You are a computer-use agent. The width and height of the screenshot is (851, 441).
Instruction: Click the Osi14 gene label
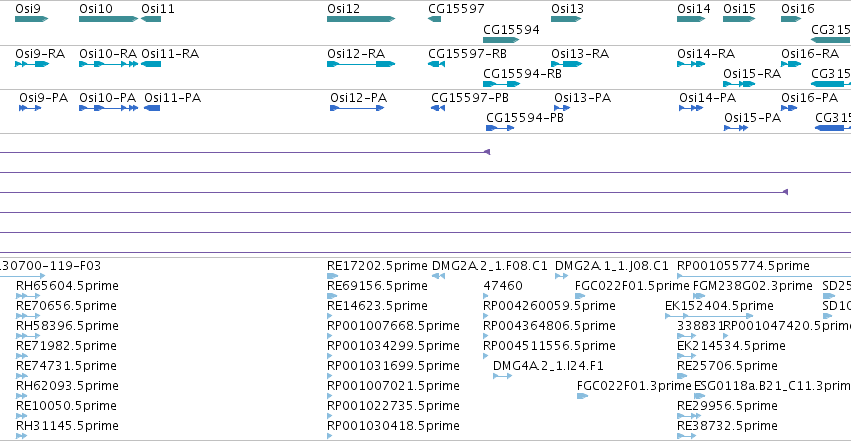coord(694,9)
